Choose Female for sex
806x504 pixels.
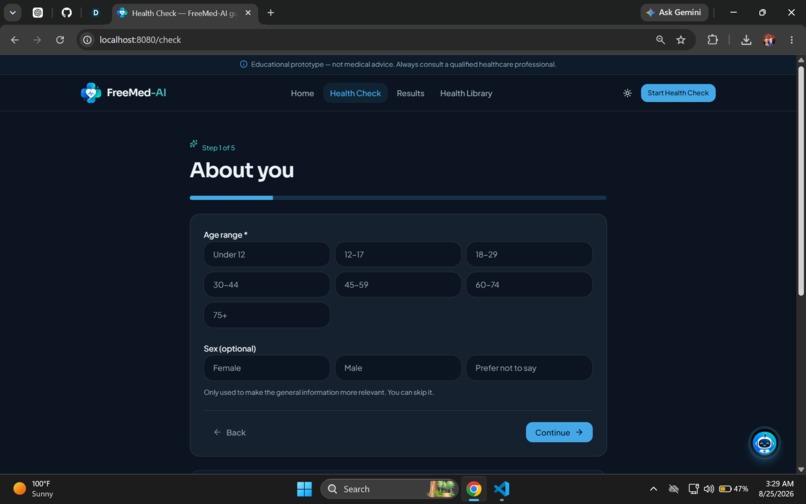point(267,368)
